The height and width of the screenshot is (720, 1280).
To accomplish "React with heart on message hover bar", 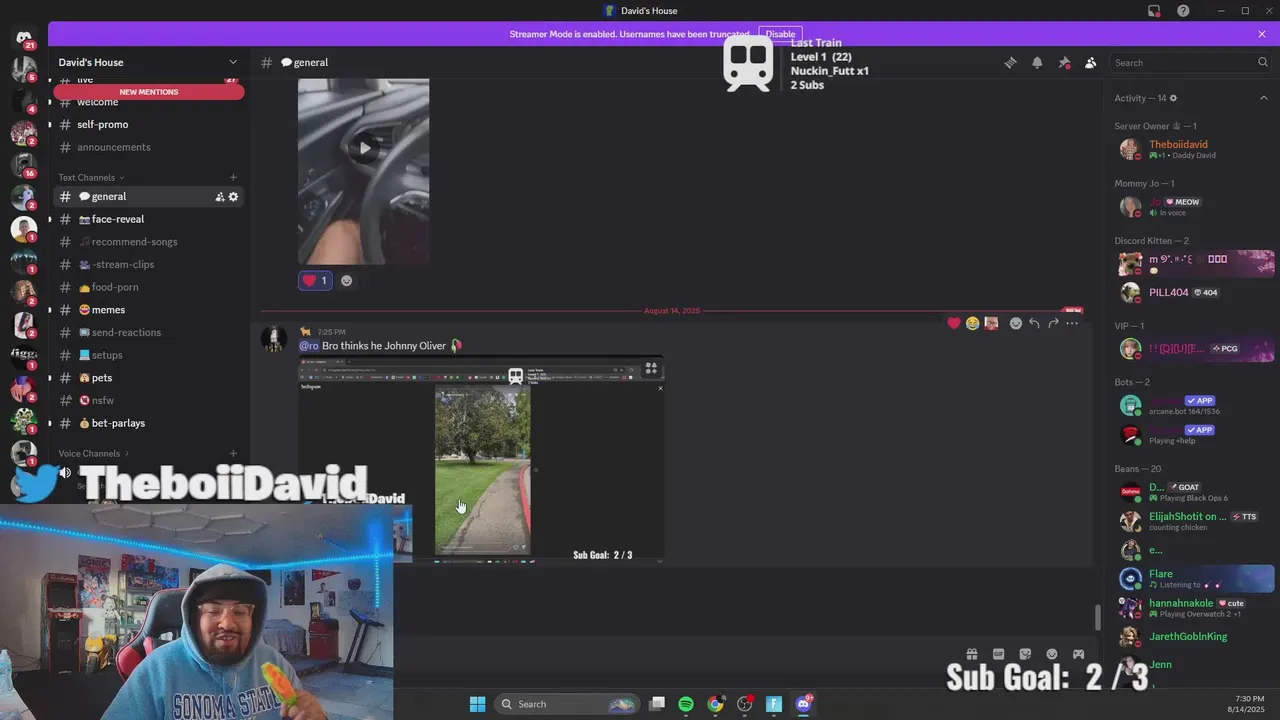I will [x=954, y=323].
